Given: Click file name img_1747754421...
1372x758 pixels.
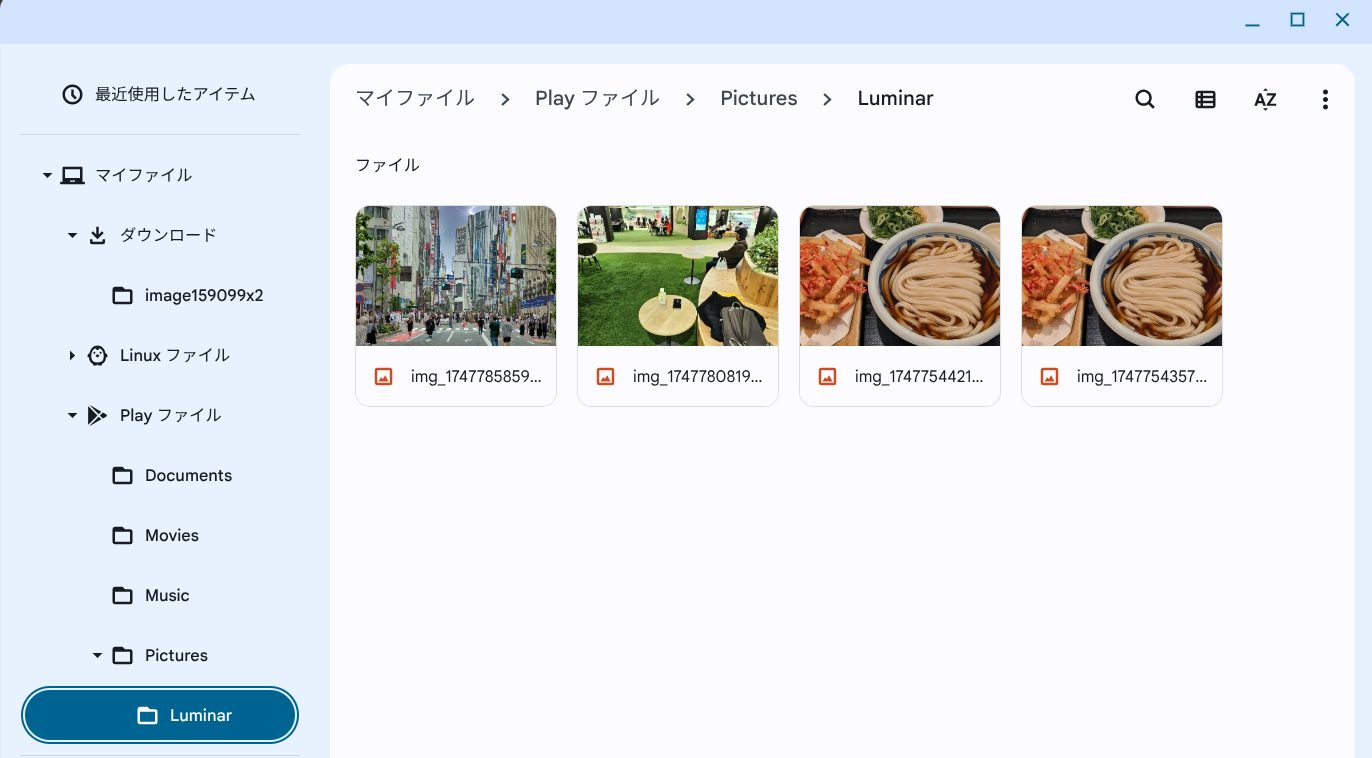Looking at the screenshot, I should [x=920, y=377].
